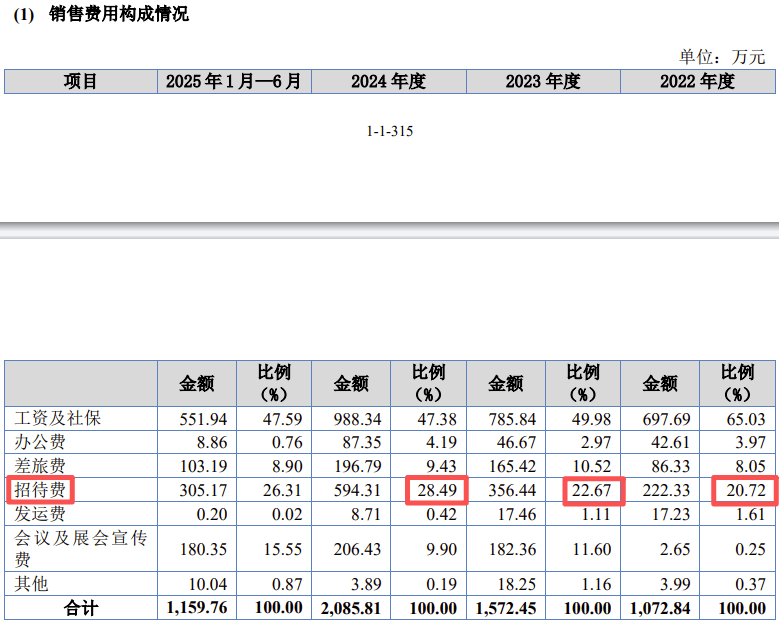Click the 单位：万元 unit label
Image resolution: width=779 pixels, height=625 pixels.
(722, 56)
